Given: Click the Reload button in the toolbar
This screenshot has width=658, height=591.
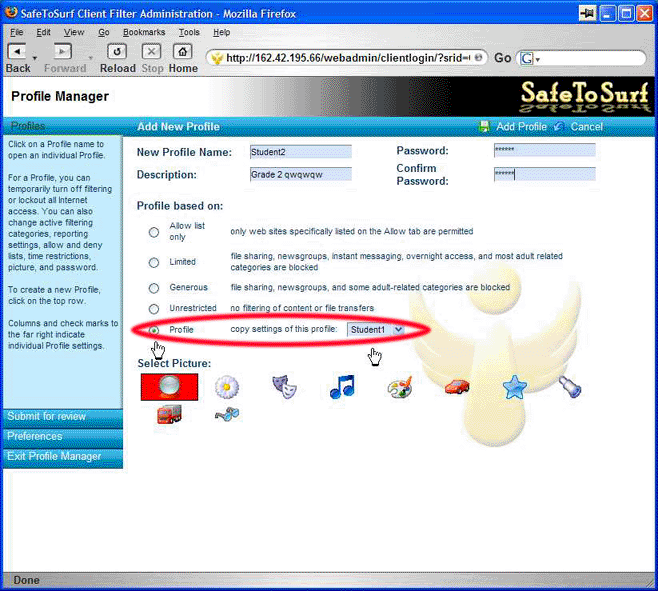Looking at the screenshot, I should (117, 57).
